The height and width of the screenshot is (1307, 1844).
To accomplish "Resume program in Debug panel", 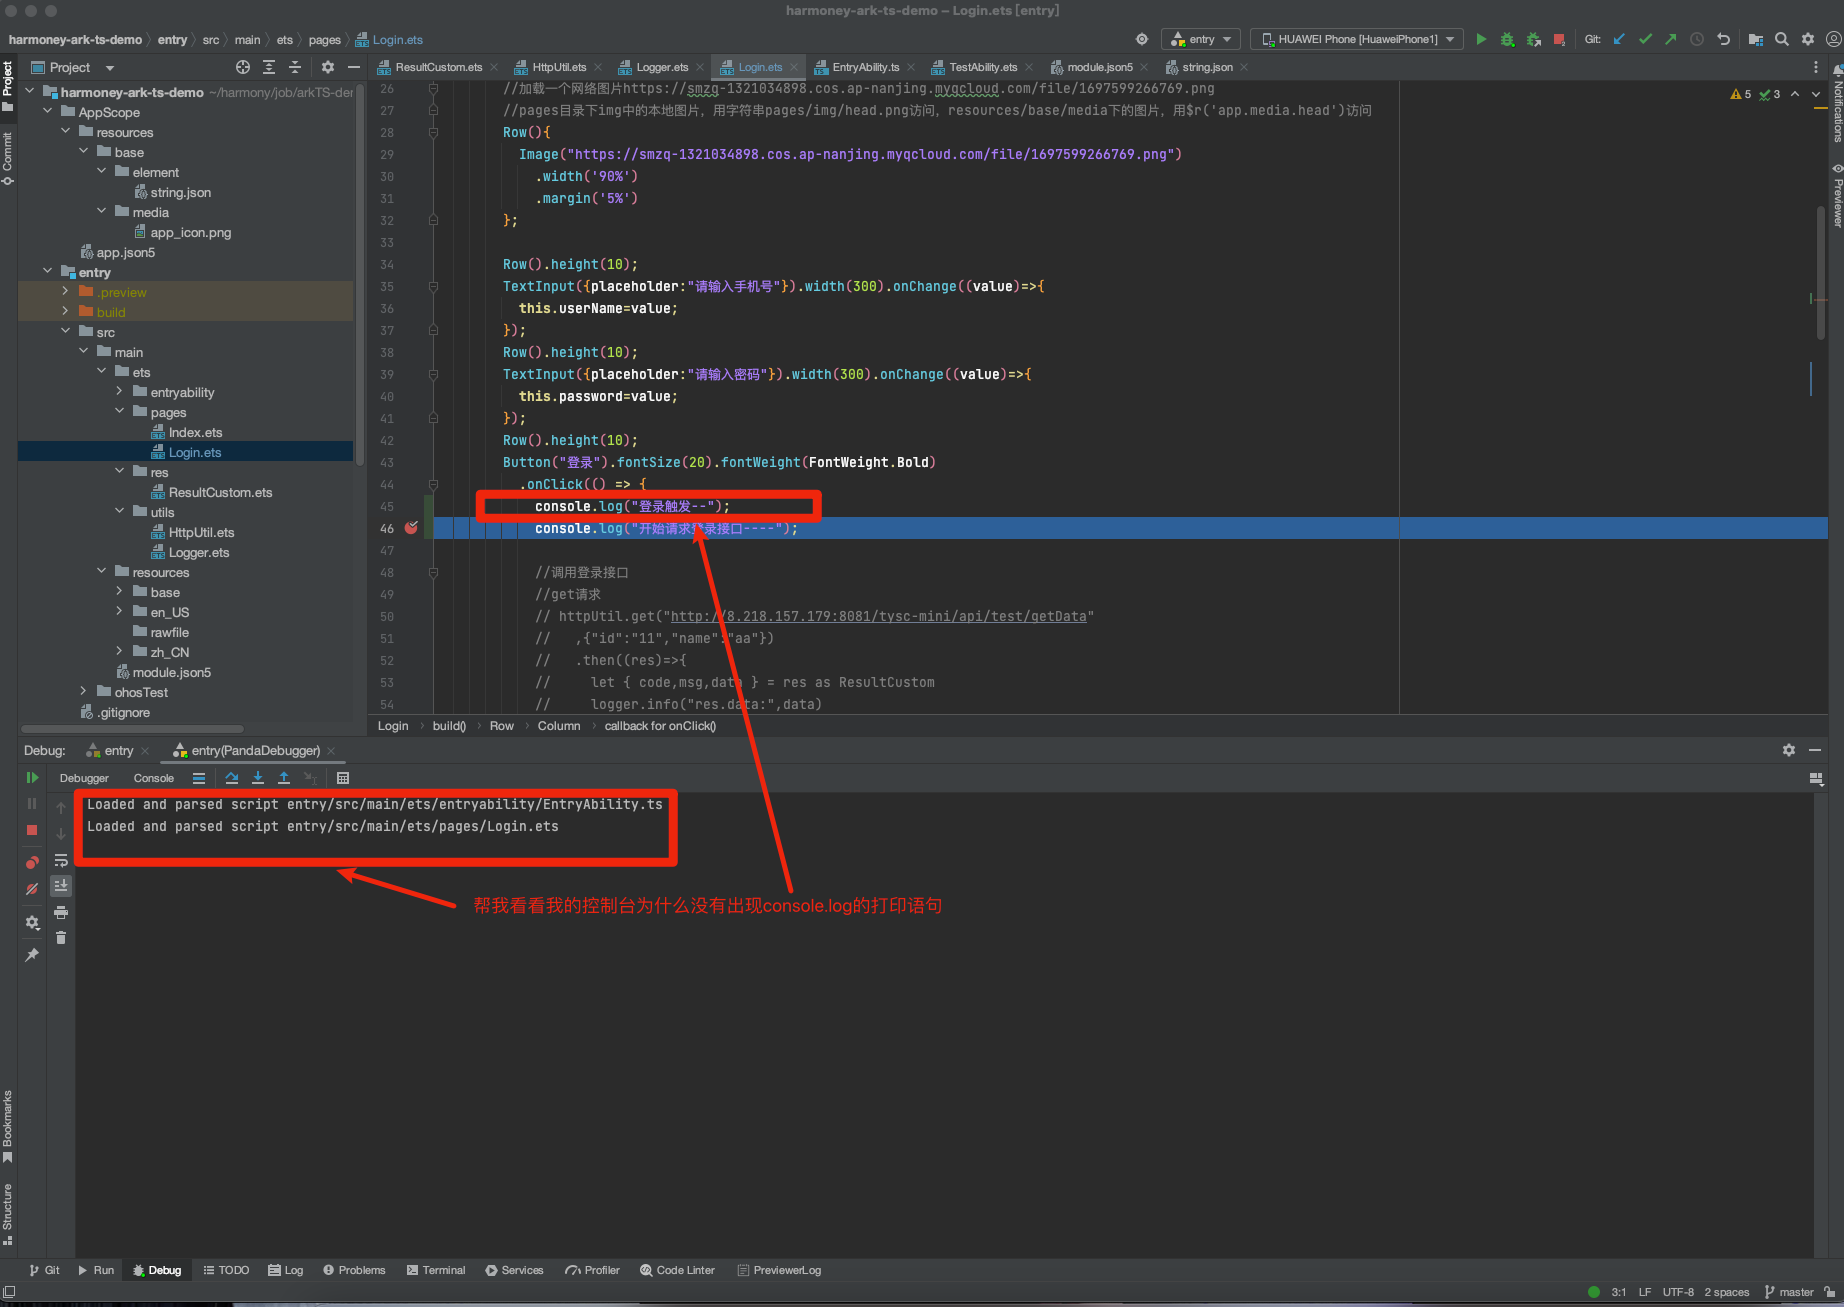I will pos(32,777).
